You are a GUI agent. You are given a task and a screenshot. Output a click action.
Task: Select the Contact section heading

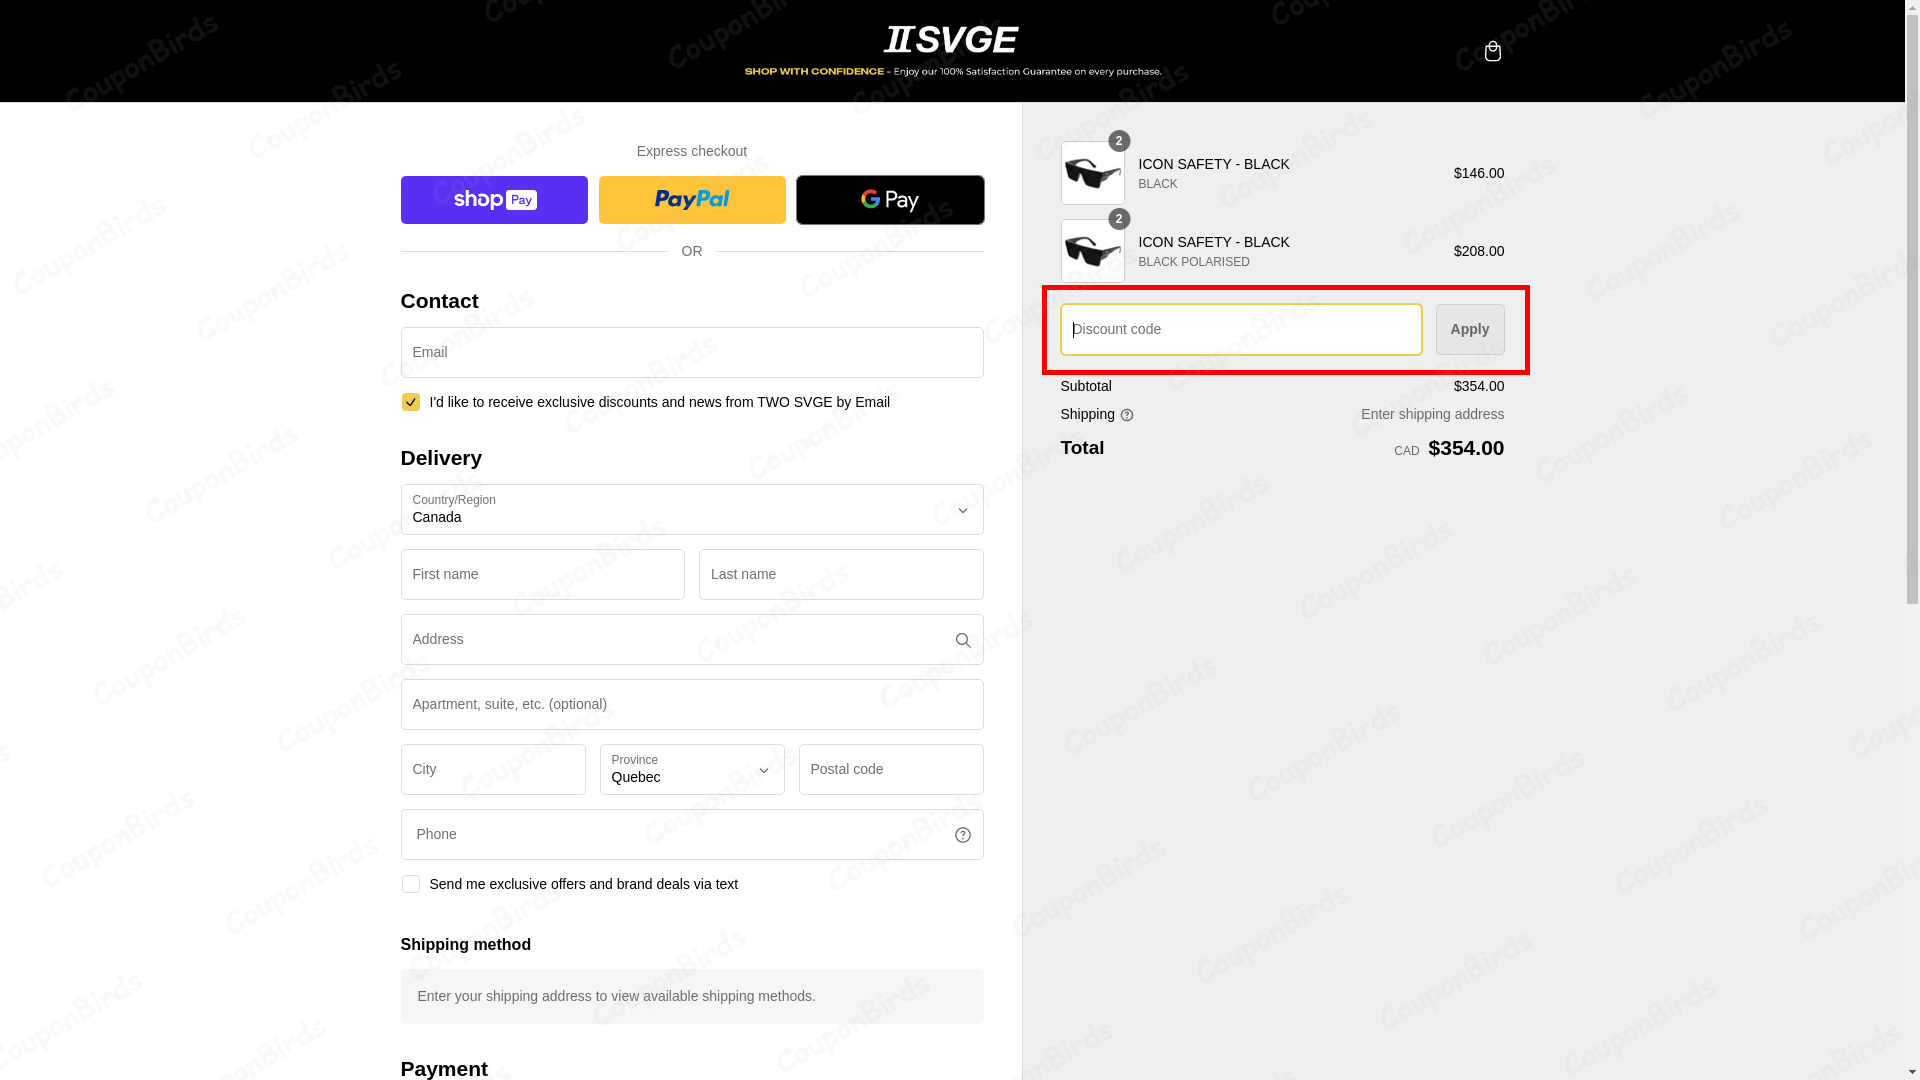439,301
